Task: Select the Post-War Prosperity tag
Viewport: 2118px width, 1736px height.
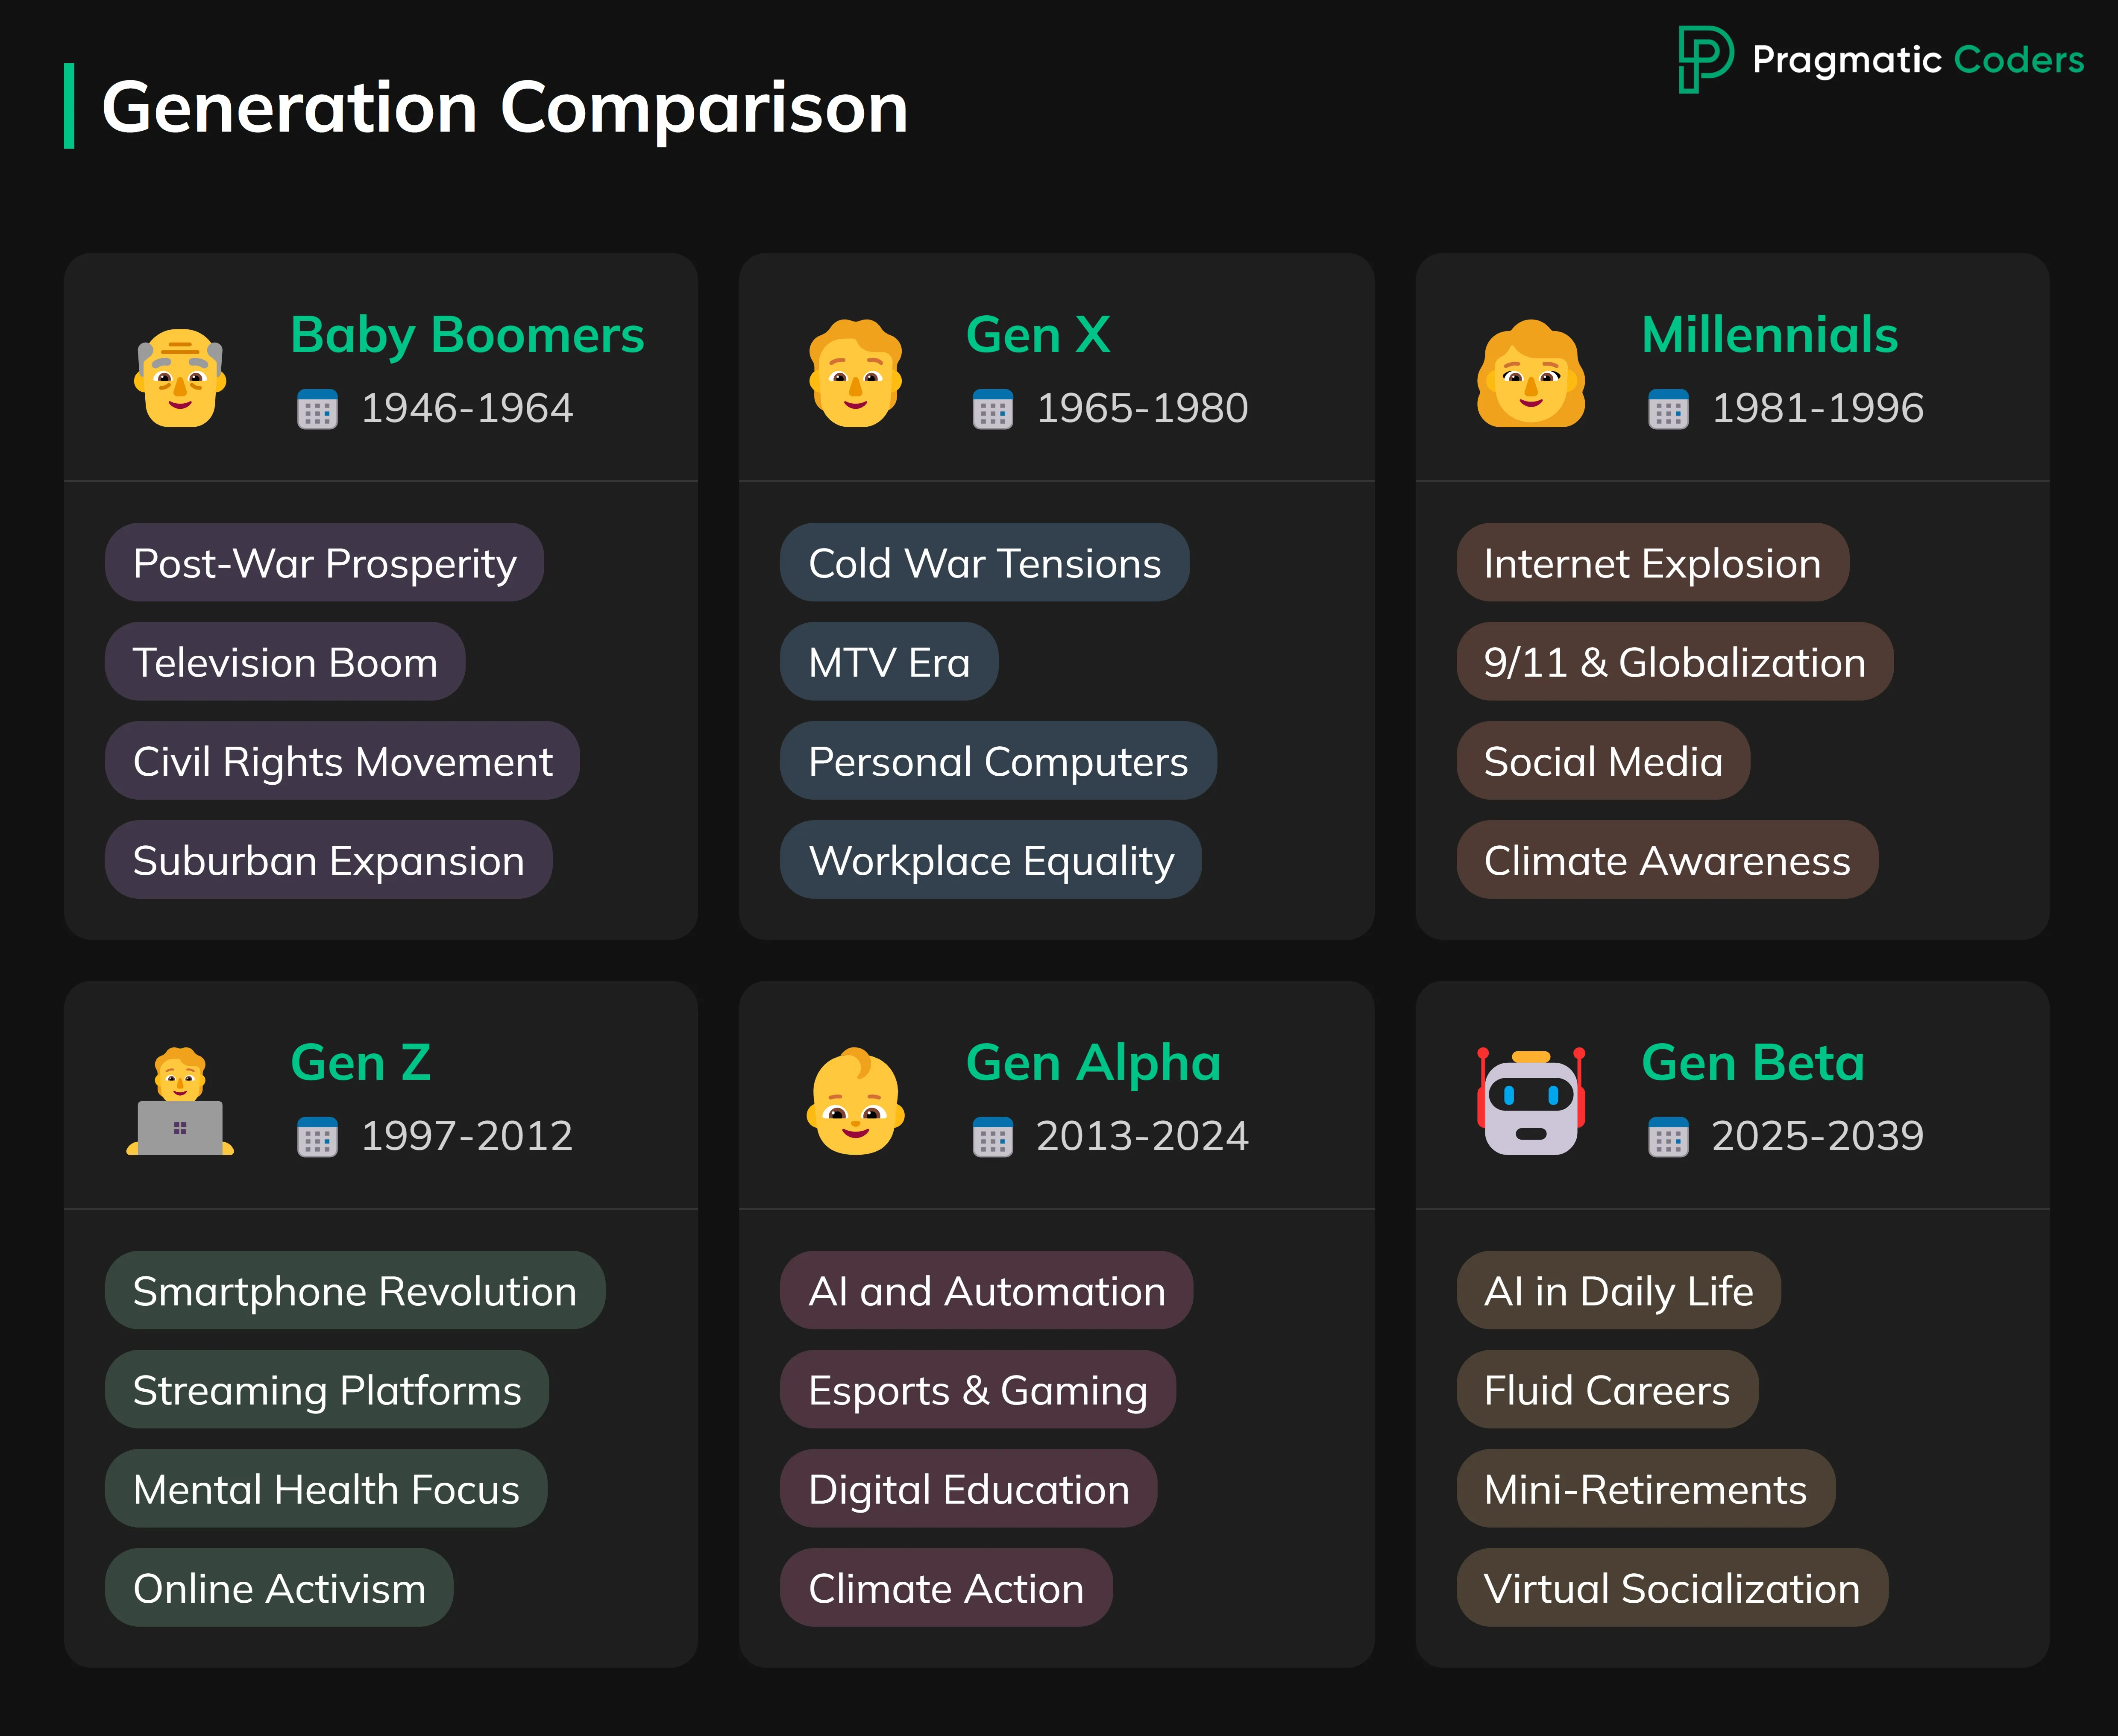Action: 324,562
